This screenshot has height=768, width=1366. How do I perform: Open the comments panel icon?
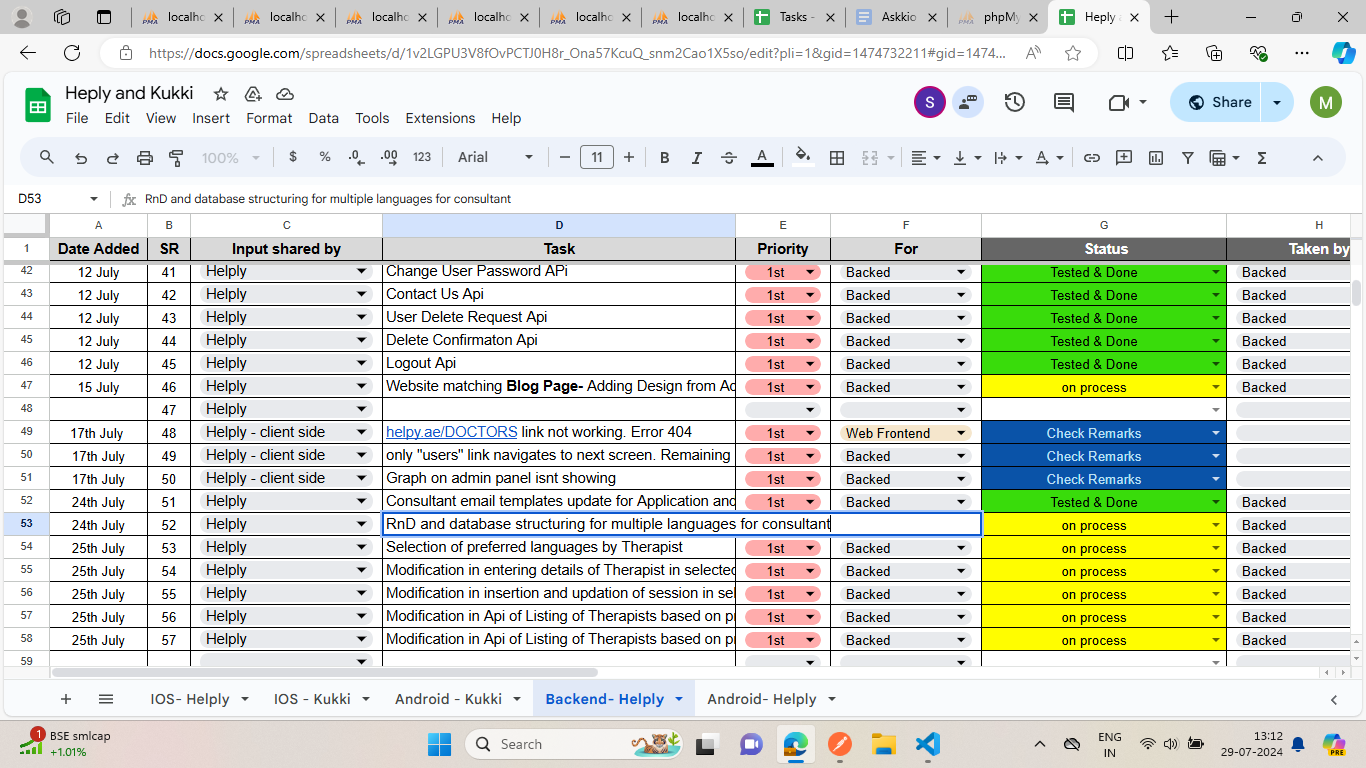coord(1064,102)
